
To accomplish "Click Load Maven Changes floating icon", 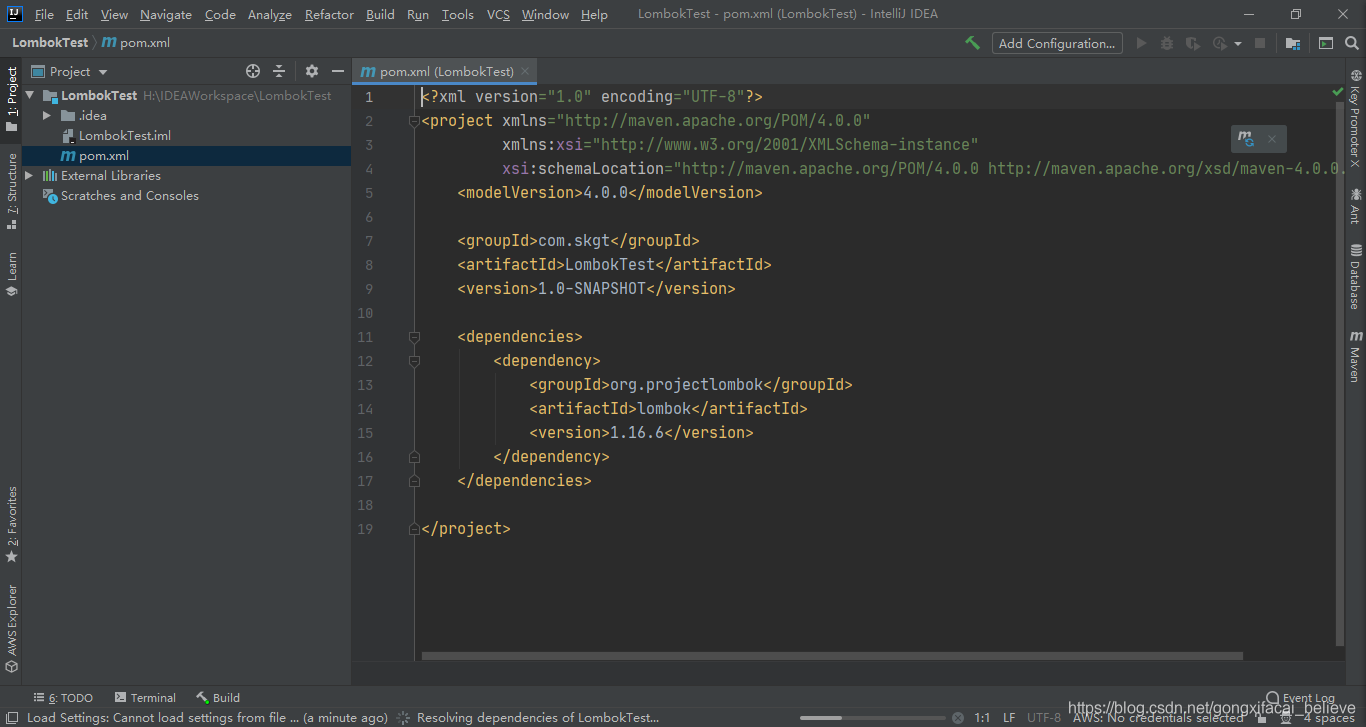I will [1246, 139].
